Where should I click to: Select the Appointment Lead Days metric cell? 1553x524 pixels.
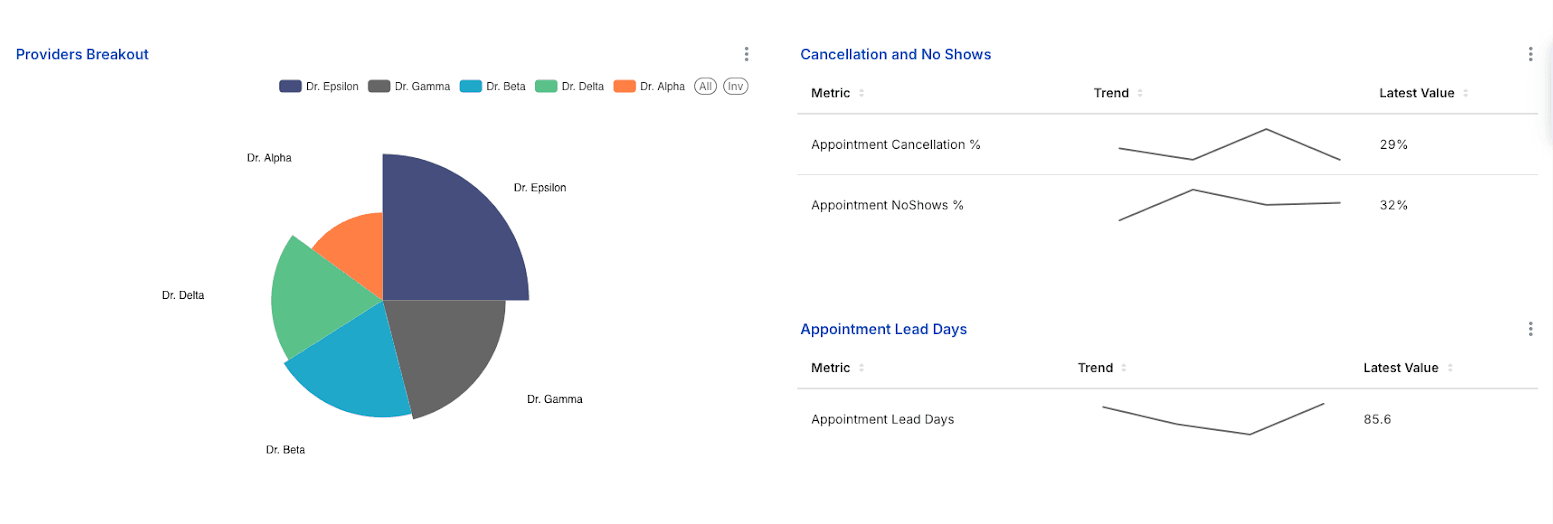pos(883,419)
